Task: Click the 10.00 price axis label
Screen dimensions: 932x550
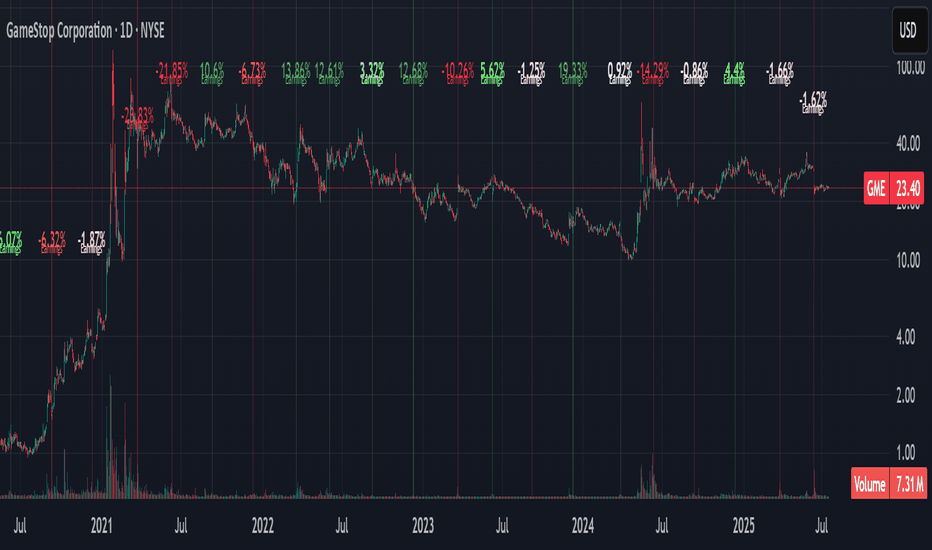Action: click(908, 260)
